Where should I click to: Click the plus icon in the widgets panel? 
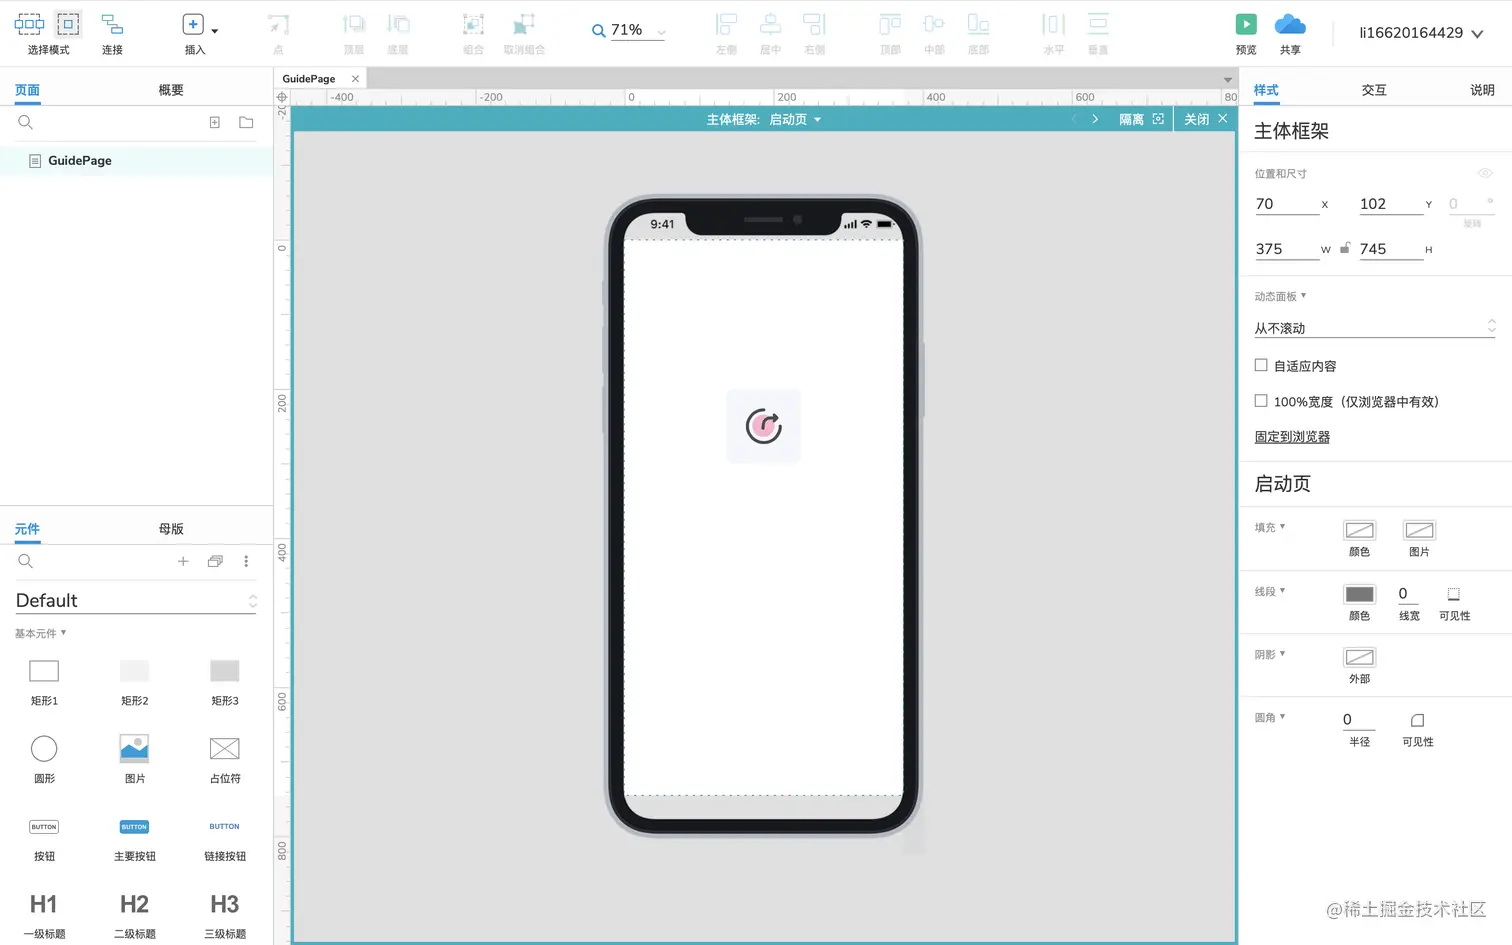click(183, 561)
